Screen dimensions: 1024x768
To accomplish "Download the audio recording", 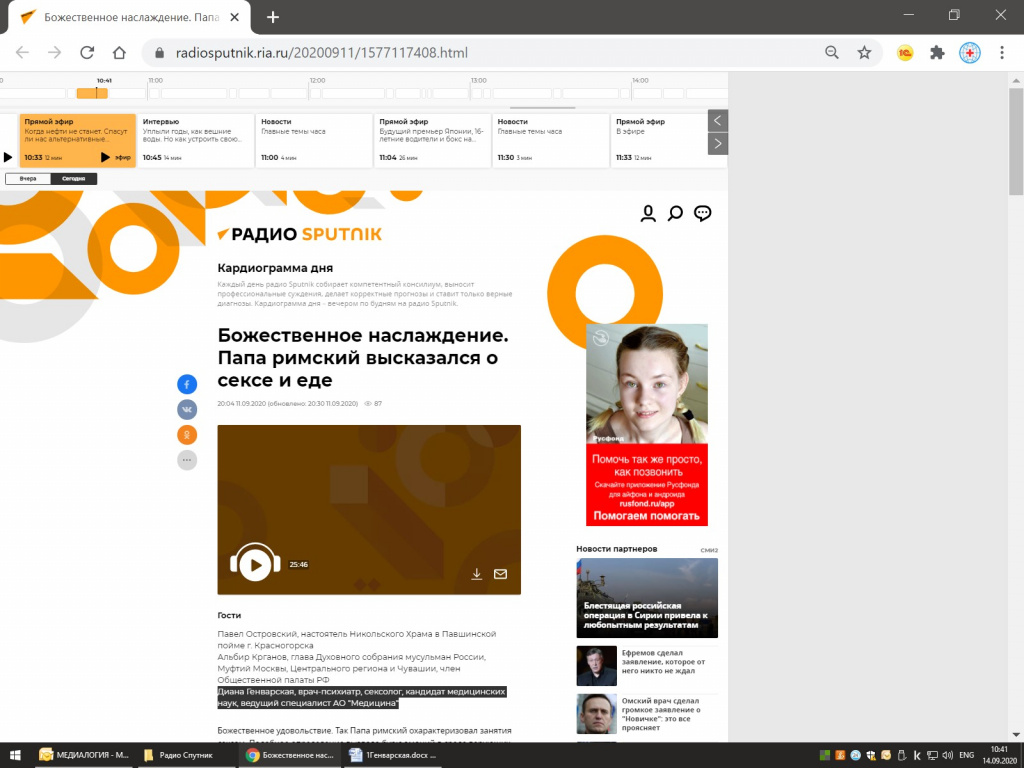I will [x=477, y=574].
